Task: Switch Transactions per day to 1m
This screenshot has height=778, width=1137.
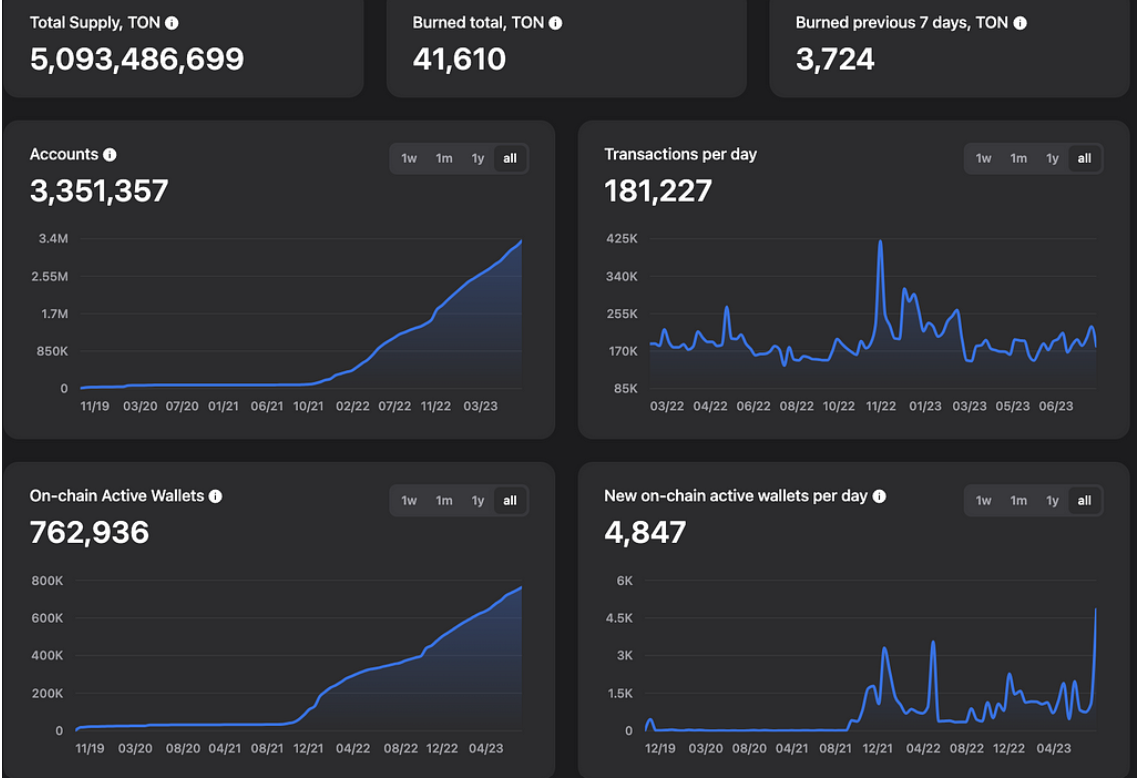Action: (1018, 158)
